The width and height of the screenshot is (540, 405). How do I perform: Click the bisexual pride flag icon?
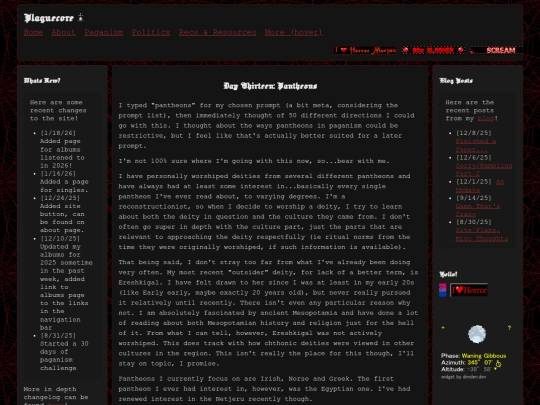click(443, 290)
